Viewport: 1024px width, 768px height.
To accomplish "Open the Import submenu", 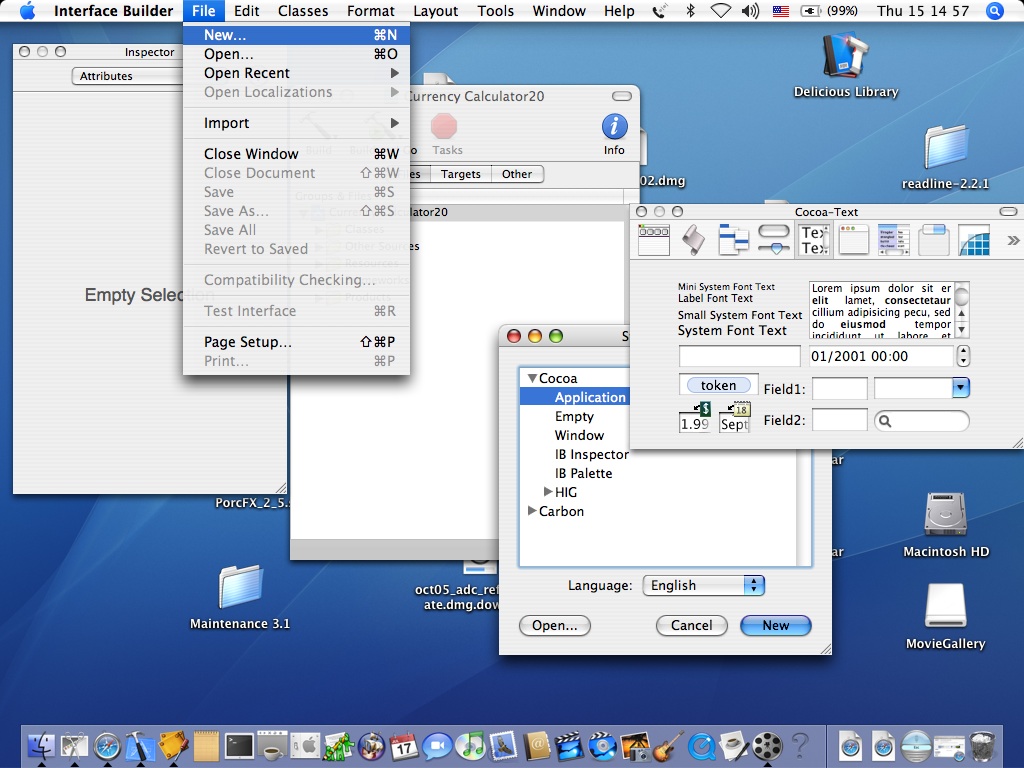I will coord(296,123).
